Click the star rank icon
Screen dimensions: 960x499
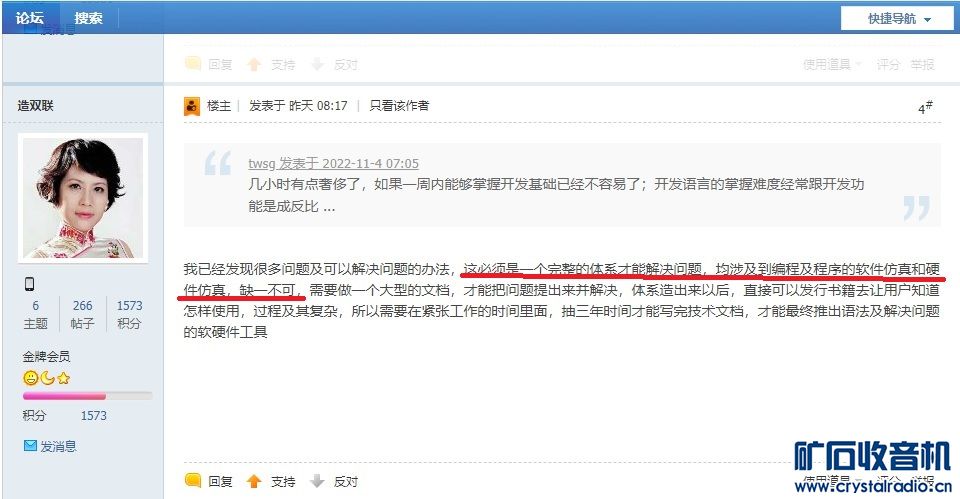coord(64,378)
